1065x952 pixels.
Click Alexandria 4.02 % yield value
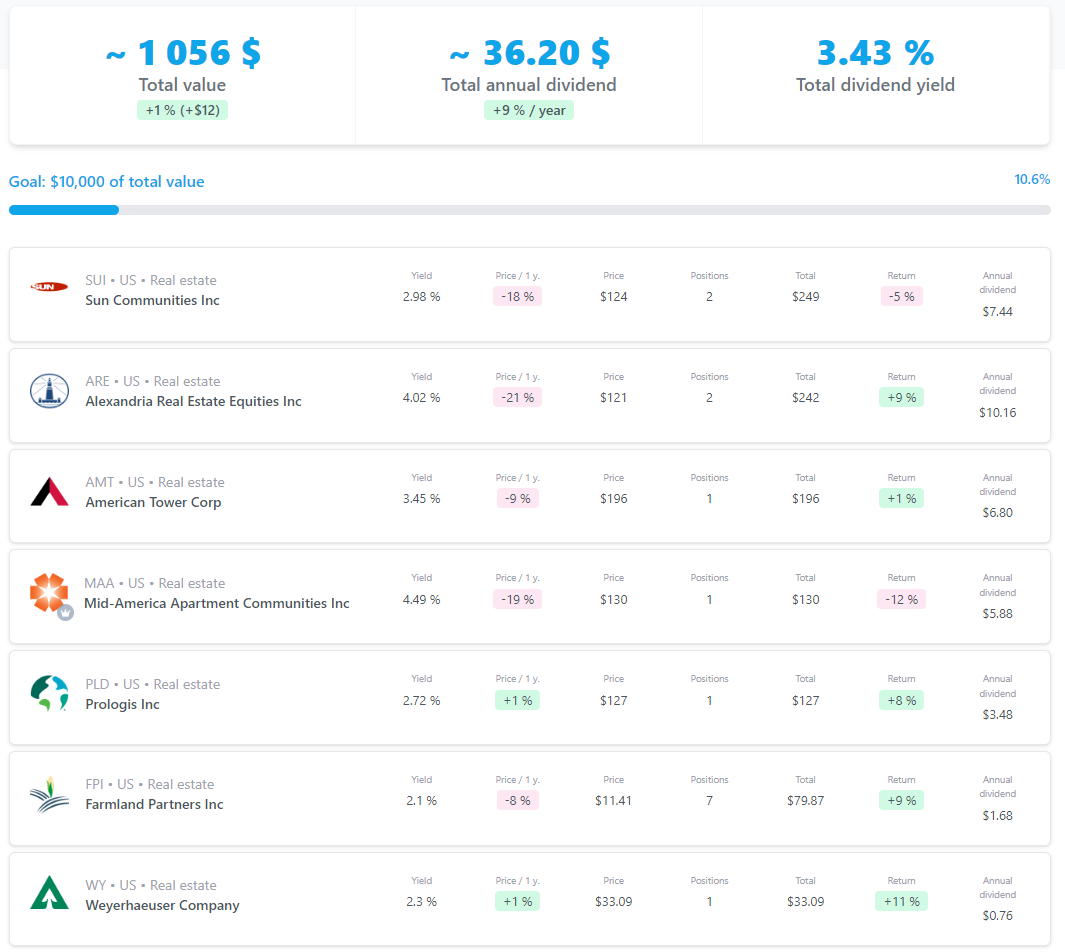(x=422, y=398)
